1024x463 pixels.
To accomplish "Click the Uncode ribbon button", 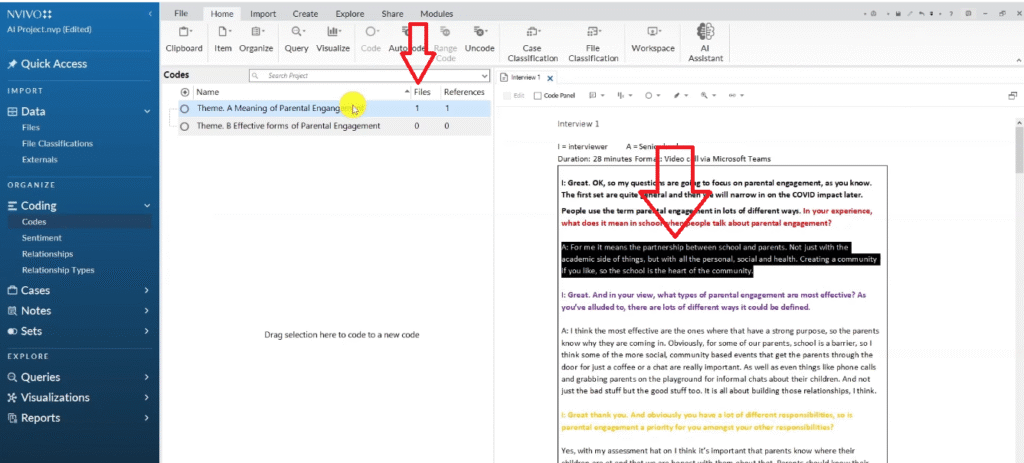I will (x=479, y=39).
